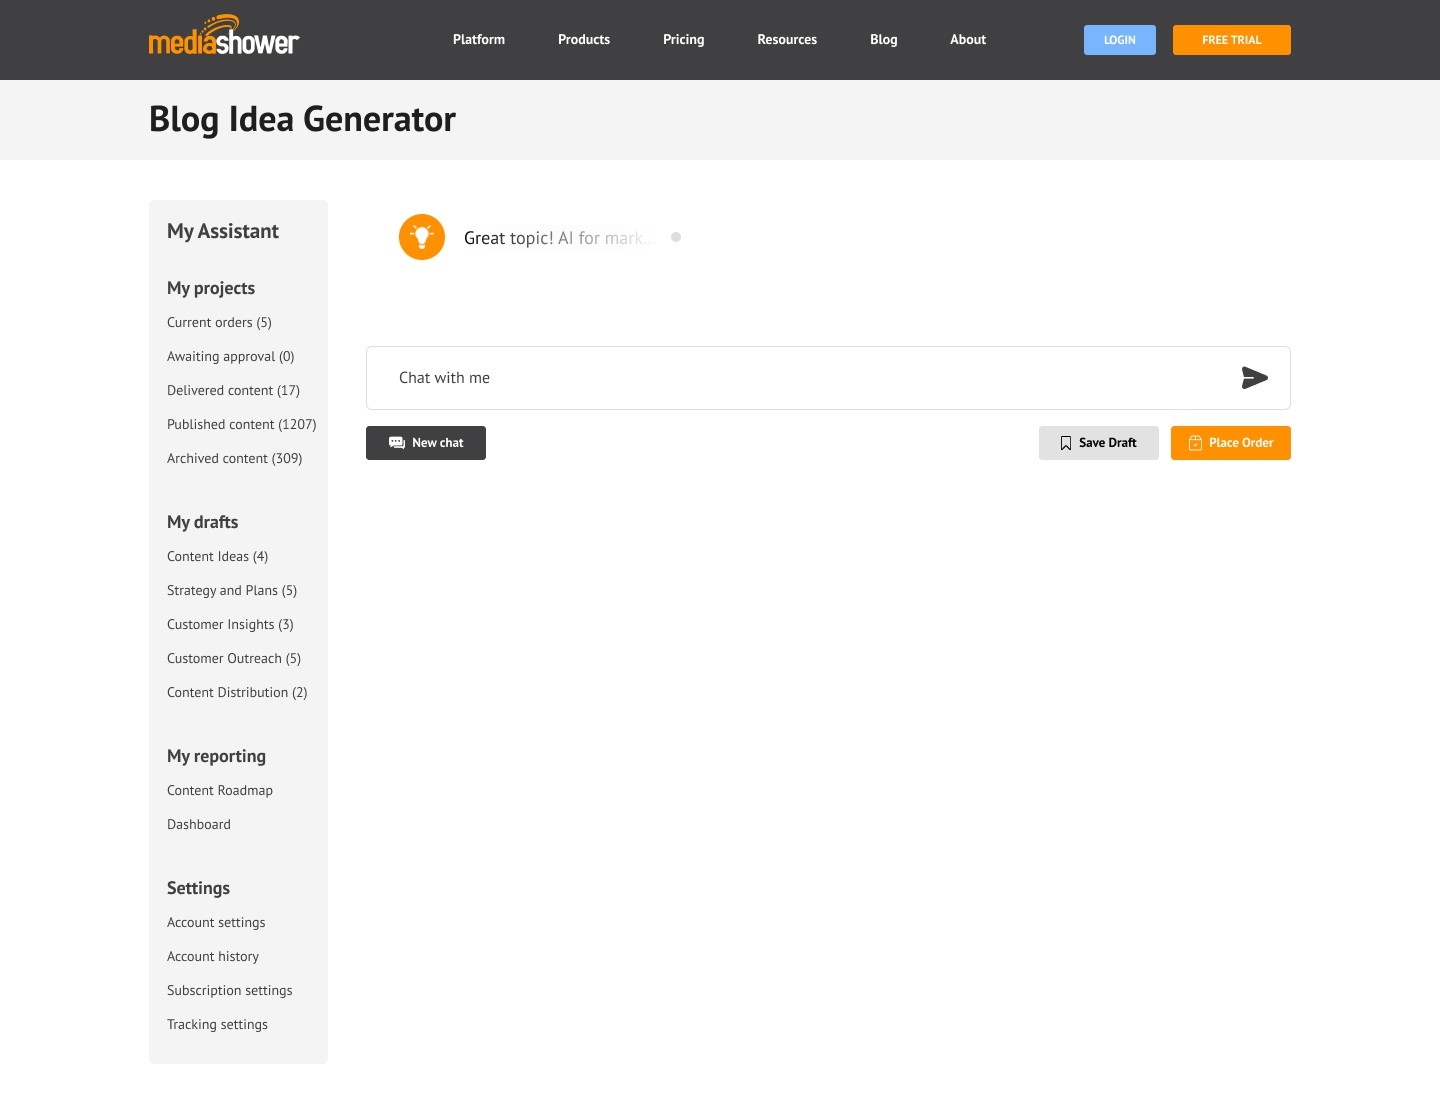This screenshot has height=1110, width=1440.
Task: Visit the Blog nav link
Action: coord(884,40)
